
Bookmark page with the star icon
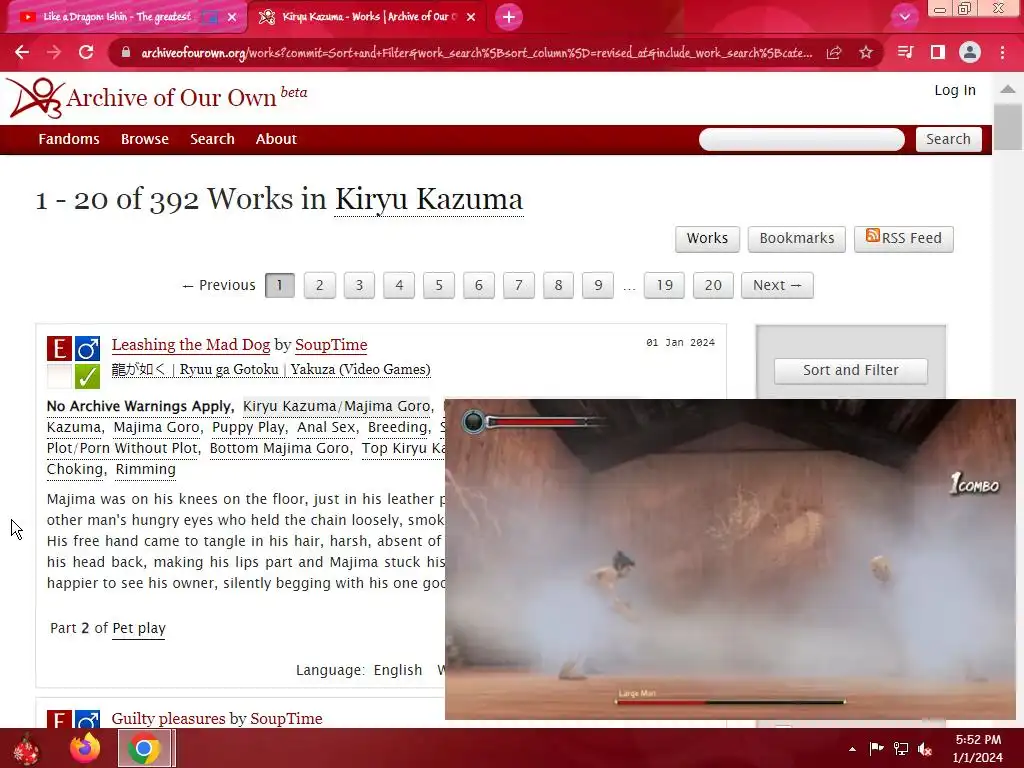click(866, 52)
